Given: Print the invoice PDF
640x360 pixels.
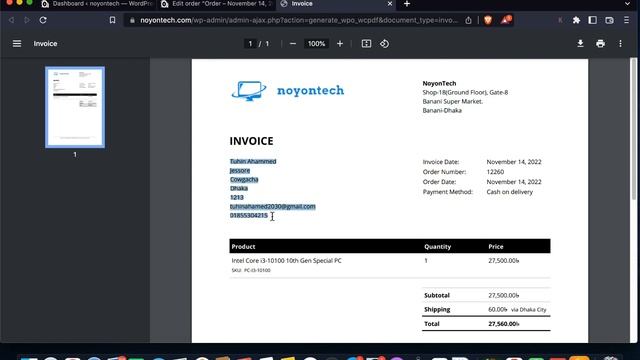Looking at the screenshot, I should tap(600, 44).
